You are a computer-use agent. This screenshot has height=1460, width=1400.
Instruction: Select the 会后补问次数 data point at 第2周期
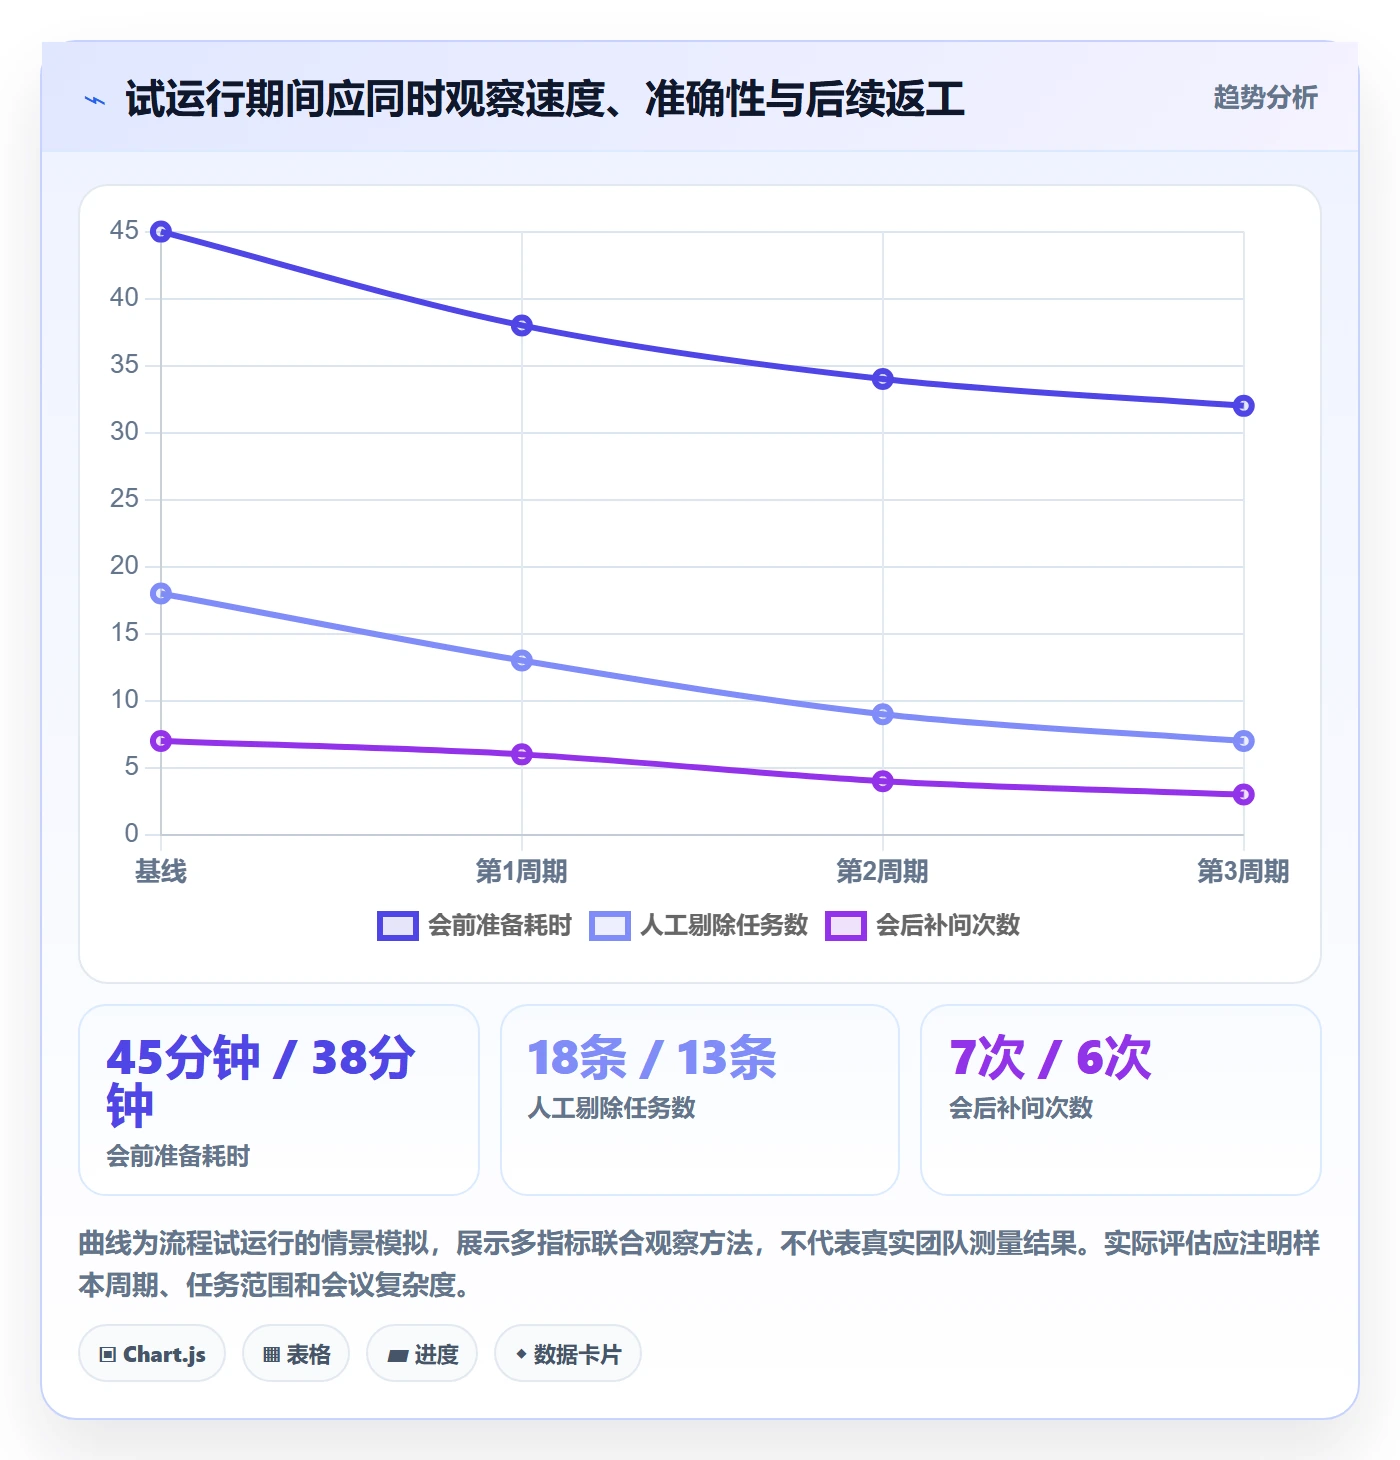pyautogui.click(x=883, y=781)
